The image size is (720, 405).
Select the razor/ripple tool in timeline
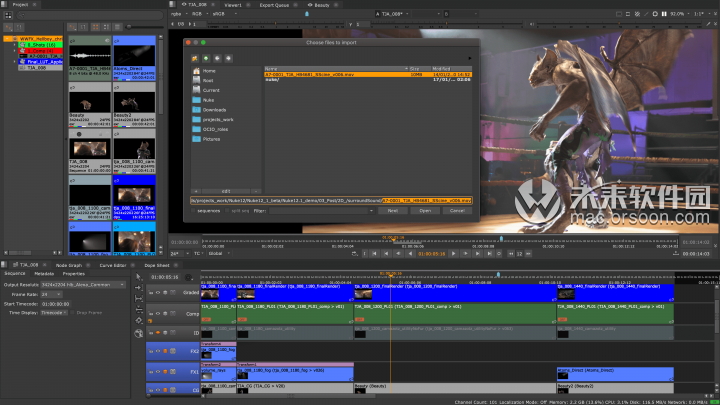pyautogui.click(x=139, y=309)
